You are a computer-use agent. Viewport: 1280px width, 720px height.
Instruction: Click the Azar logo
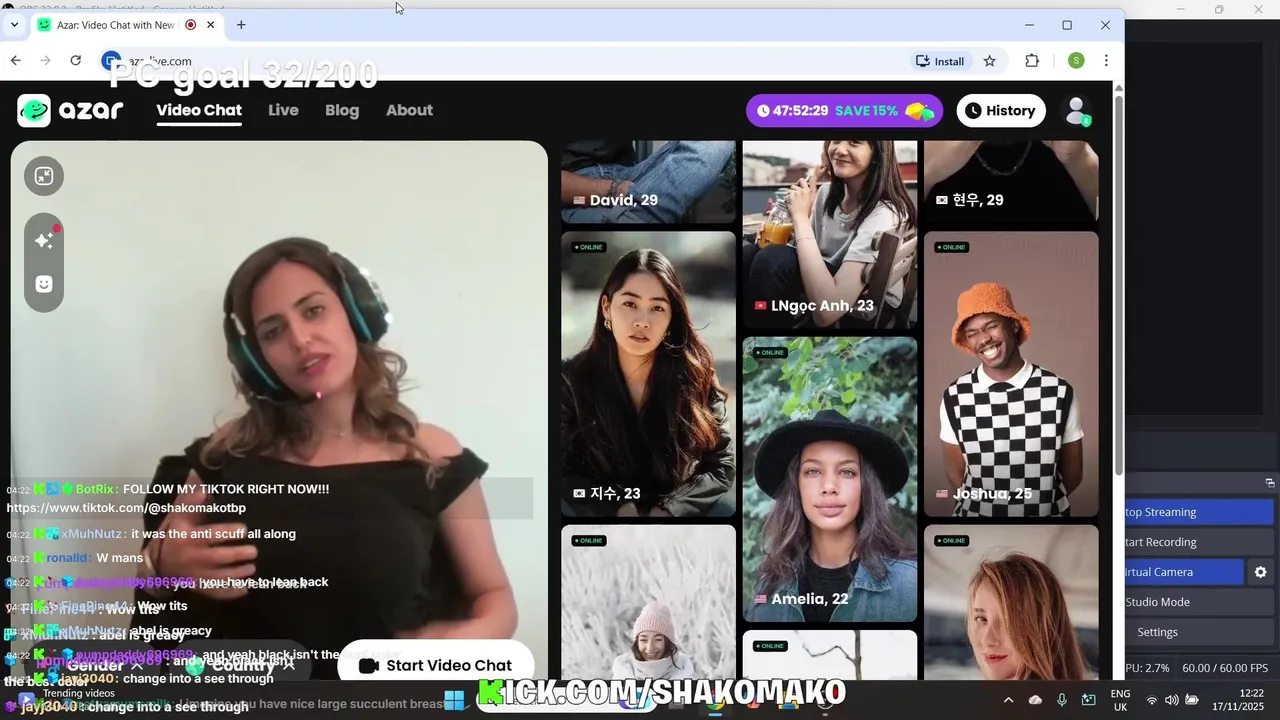point(70,110)
